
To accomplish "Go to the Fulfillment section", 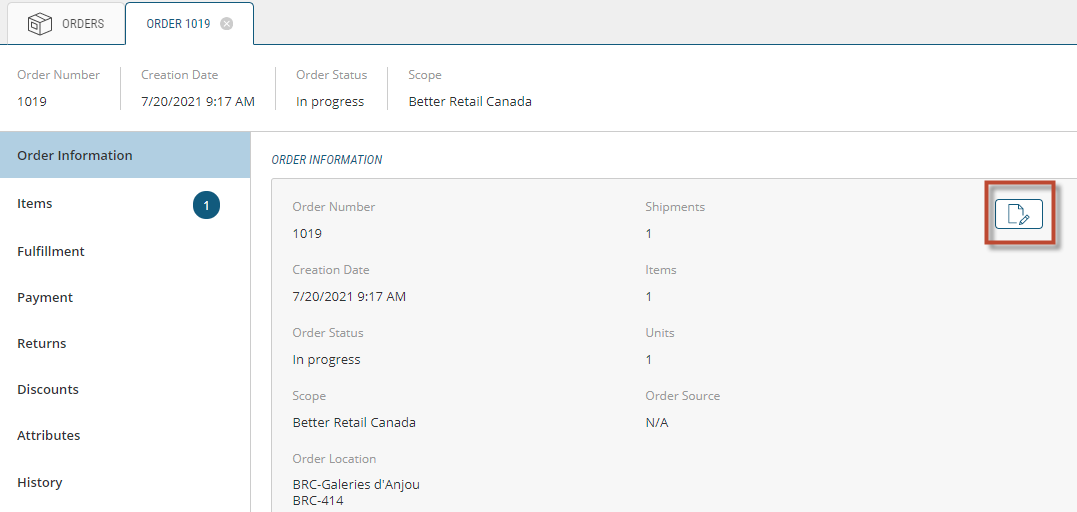I will (x=51, y=252).
